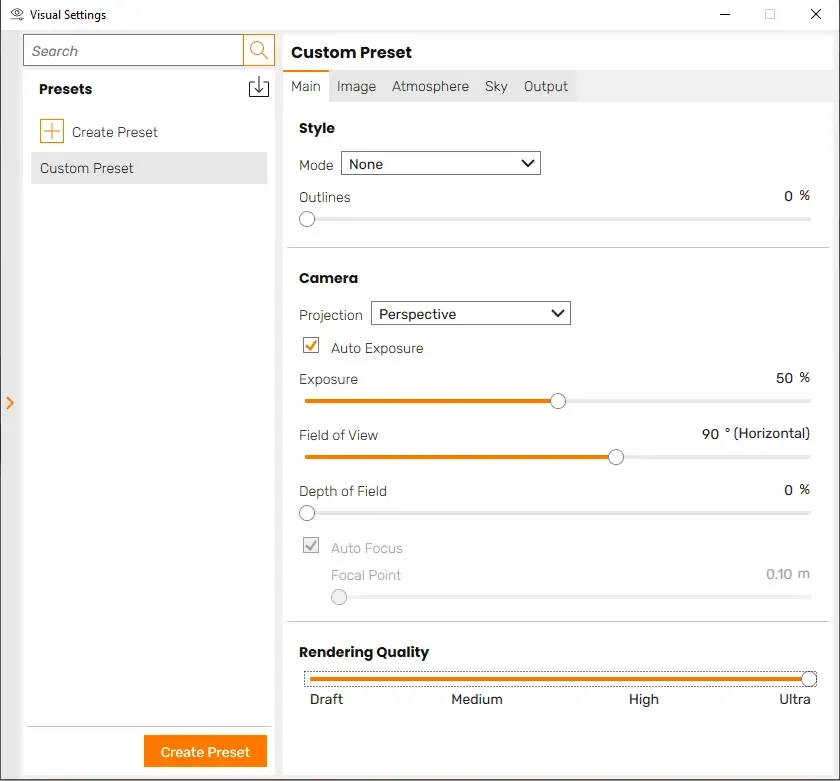This screenshot has height=781, width=840.
Task: Click the search magnifier icon
Action: (x=258, y=50)
